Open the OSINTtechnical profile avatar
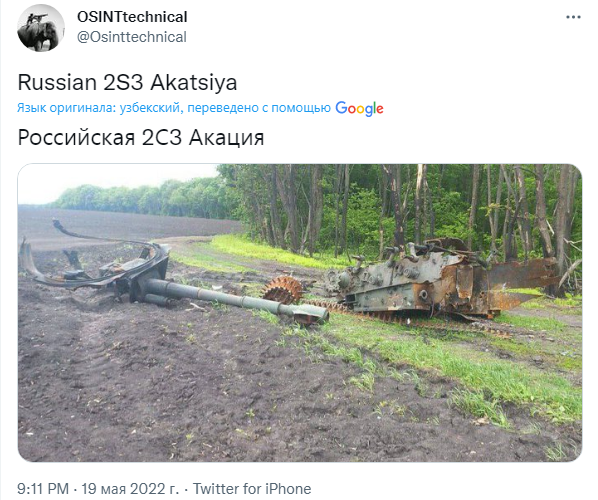The image size is (598, 500). click(41, 28)
